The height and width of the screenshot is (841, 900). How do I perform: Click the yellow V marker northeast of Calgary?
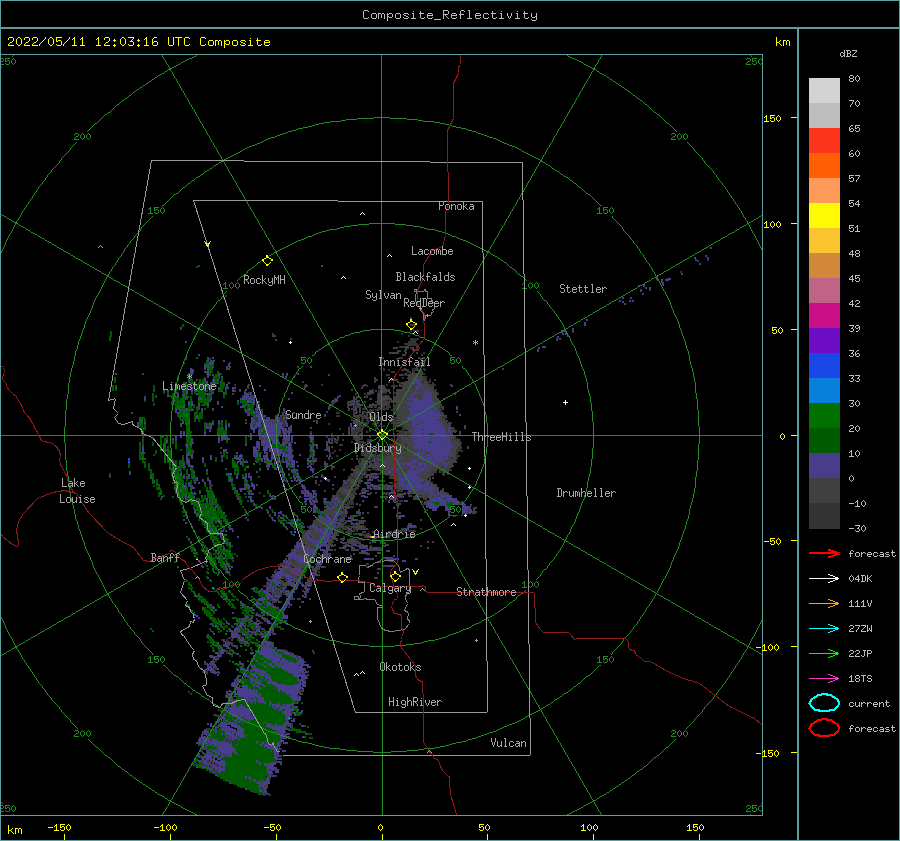click(416, 572)
